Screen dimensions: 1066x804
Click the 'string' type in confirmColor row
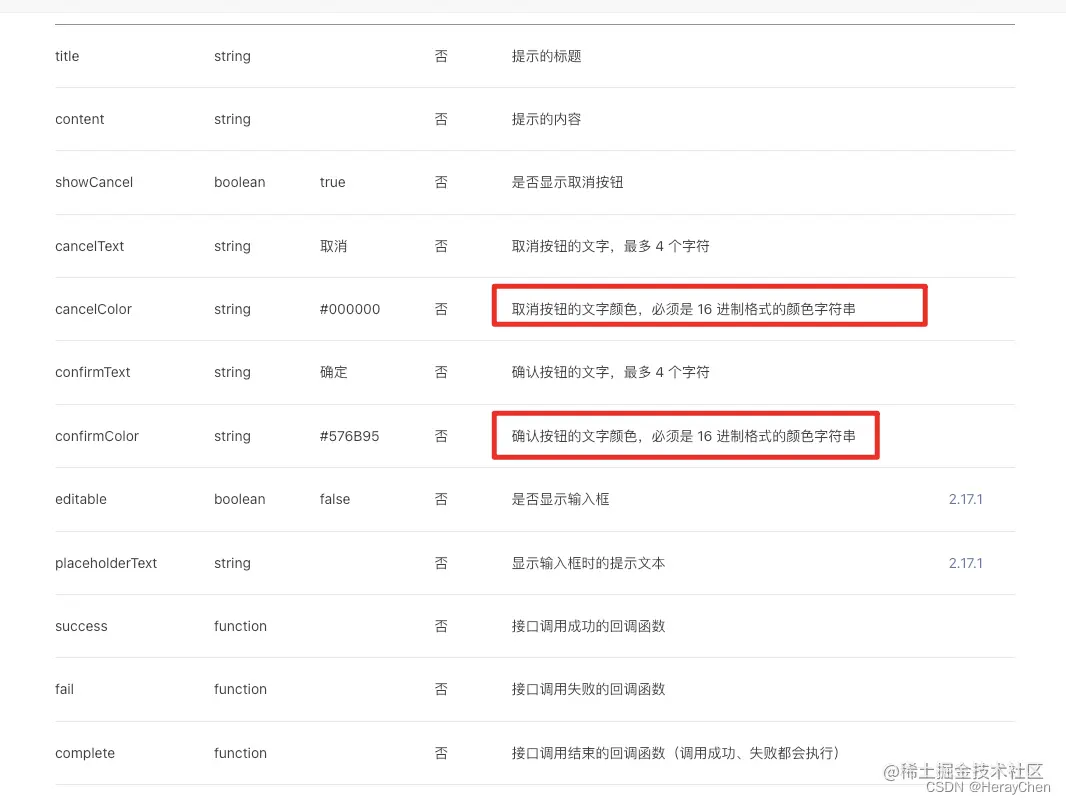232,436
